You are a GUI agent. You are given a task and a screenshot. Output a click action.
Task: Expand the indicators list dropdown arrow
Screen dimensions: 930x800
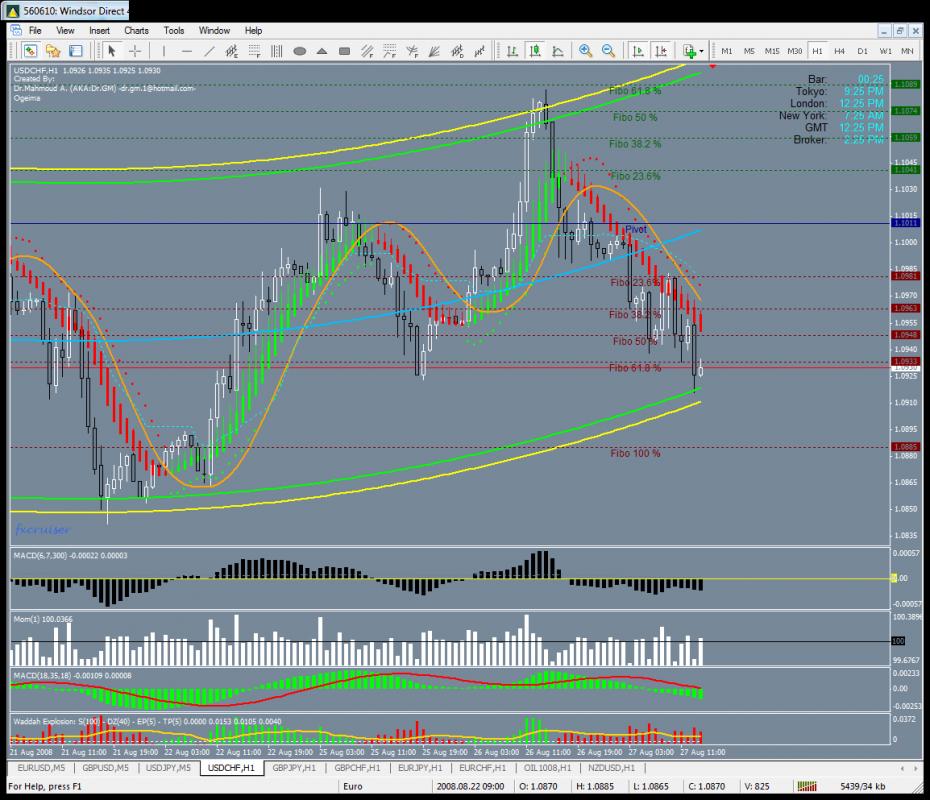point(702,51)
